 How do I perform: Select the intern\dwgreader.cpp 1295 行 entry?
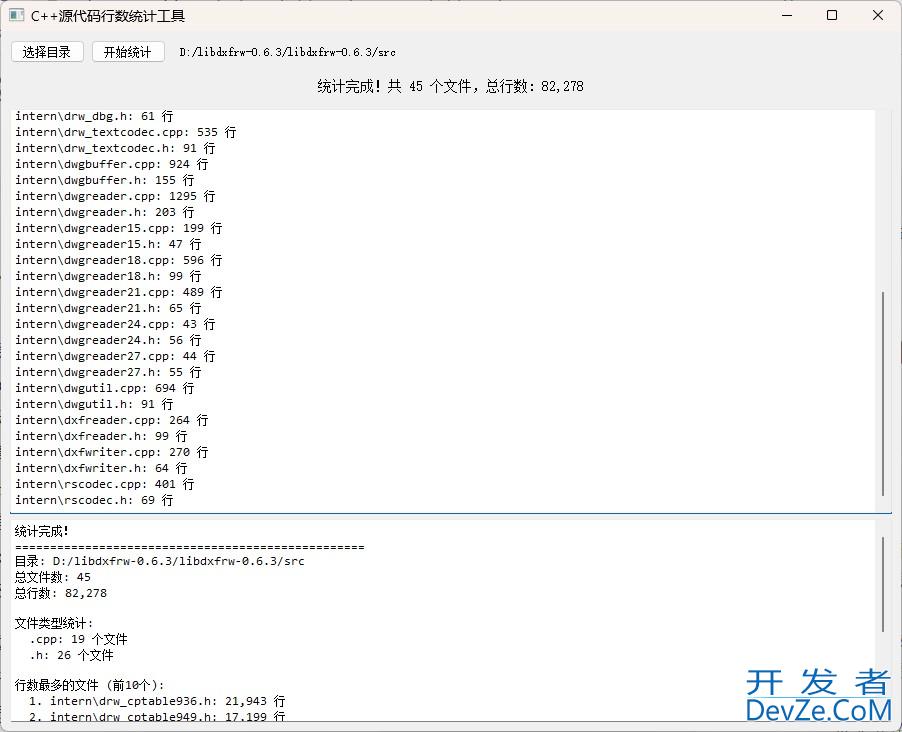pyautogui.click(x=115, y=196)
